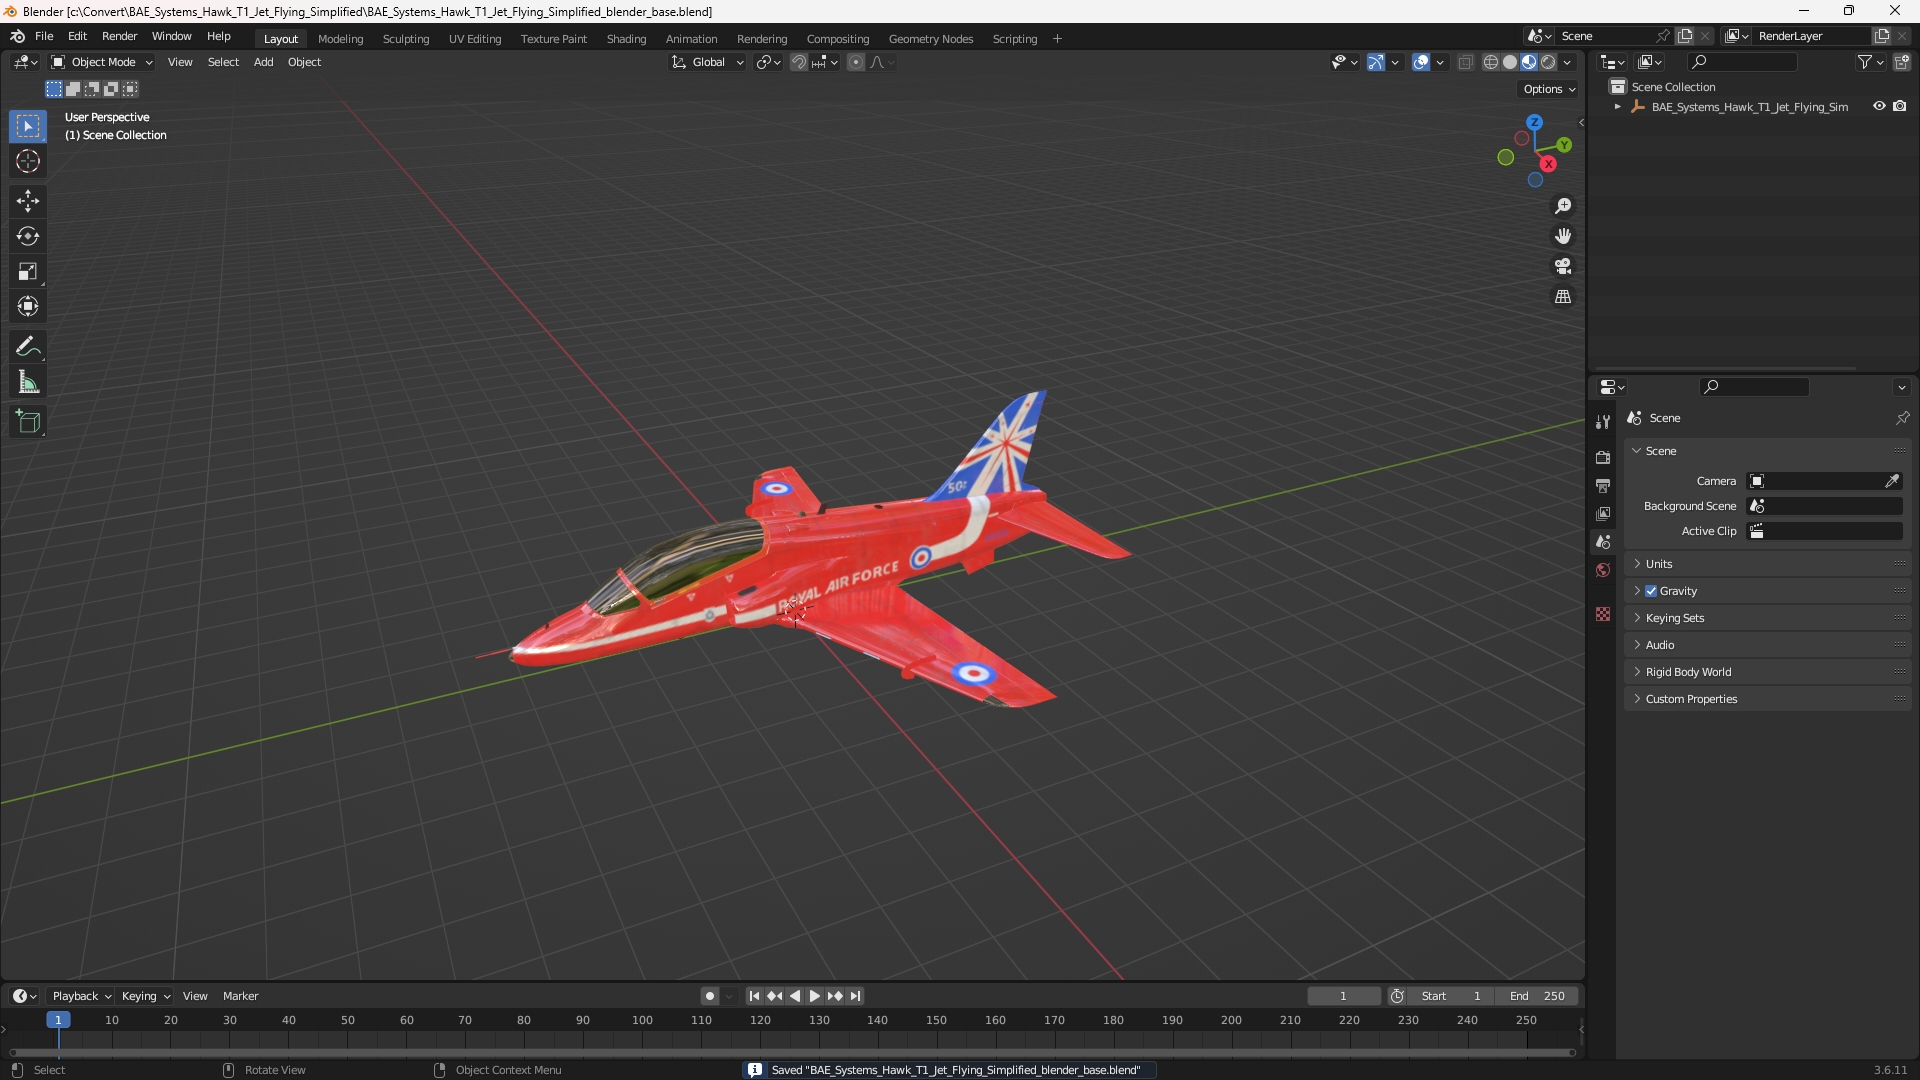This screenshot has height=1080, width=1920.
Task: Activate the Move tool
Action: (x=28, y=201)
